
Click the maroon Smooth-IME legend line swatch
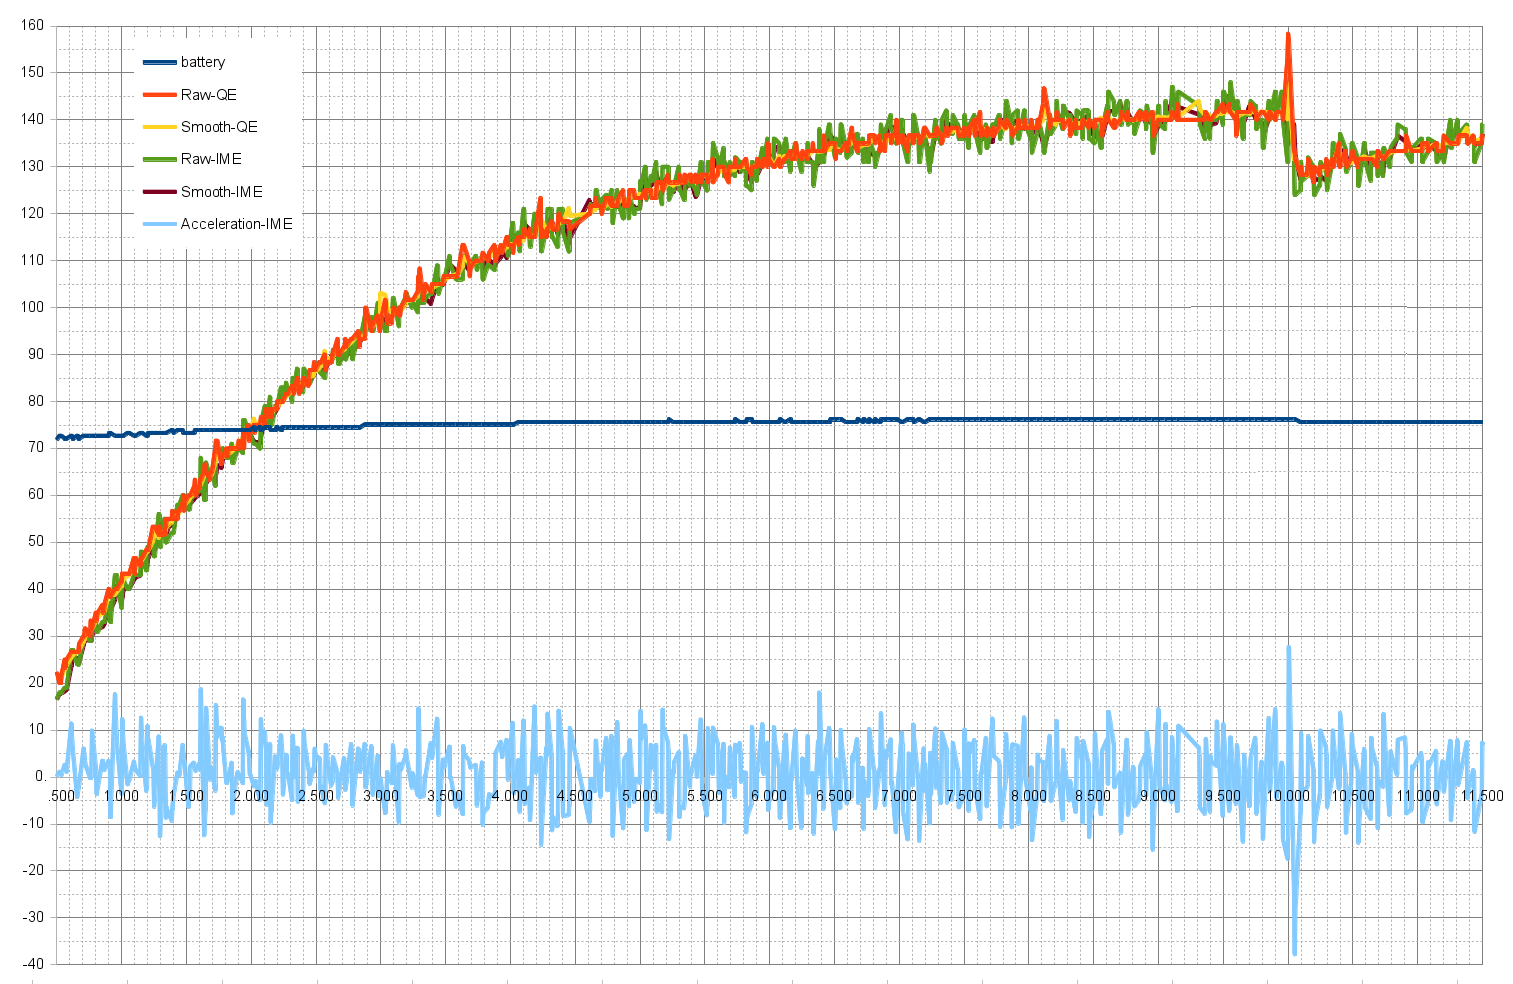tap(159, 192)
